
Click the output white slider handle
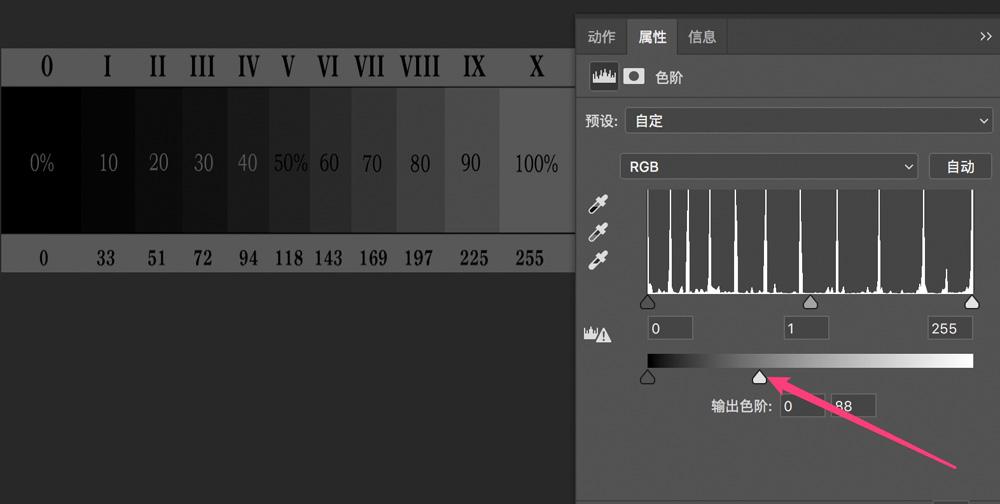759,378
